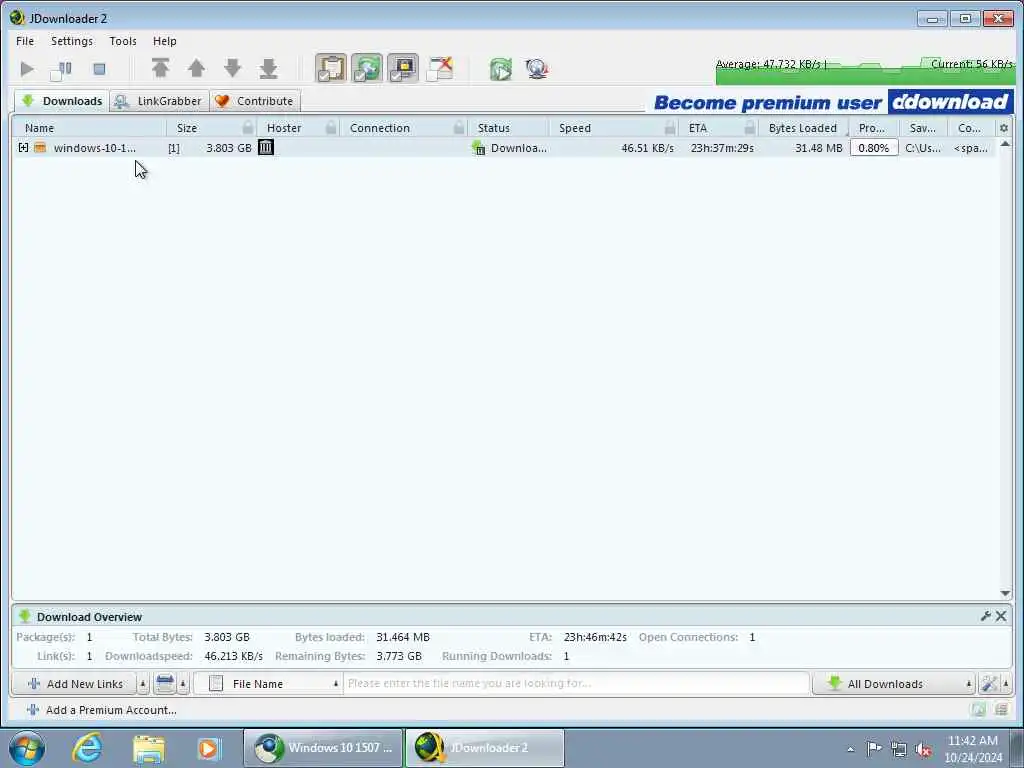Click the bottom bar tools settings icon
Image resolution: width=1024 pixels, height=768 pixels.
tap(989, 684)
